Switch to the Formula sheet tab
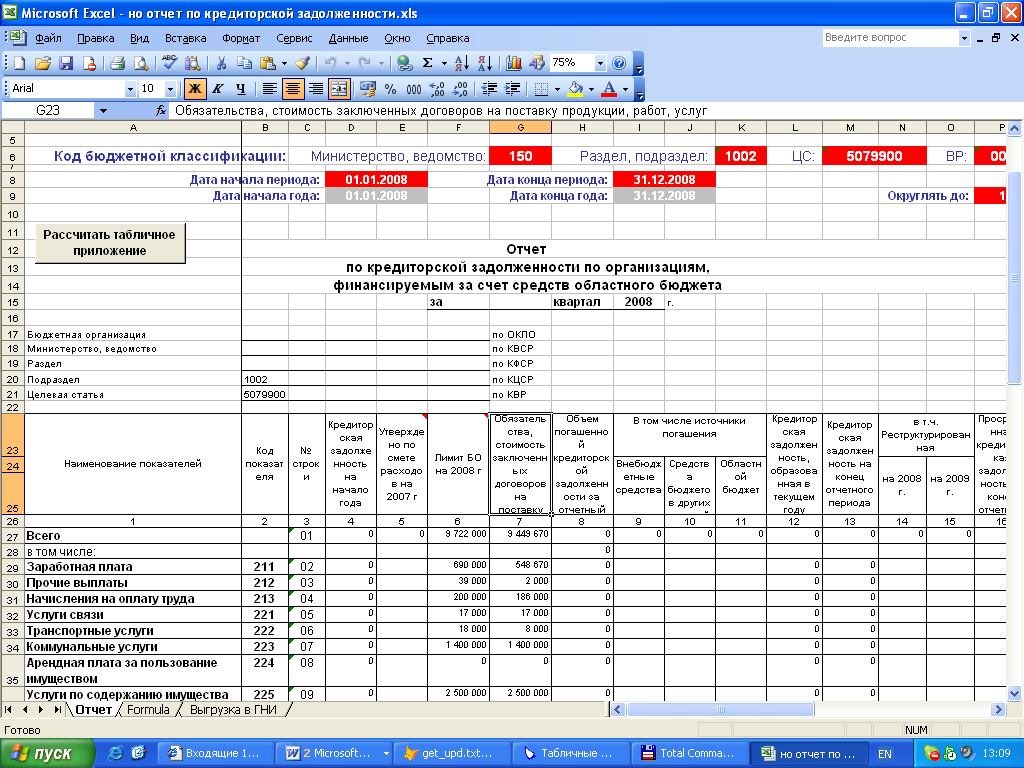Image resolution: width=1024 pixels, height=768 pixels. pyautogui.click(x=148, y=710)
